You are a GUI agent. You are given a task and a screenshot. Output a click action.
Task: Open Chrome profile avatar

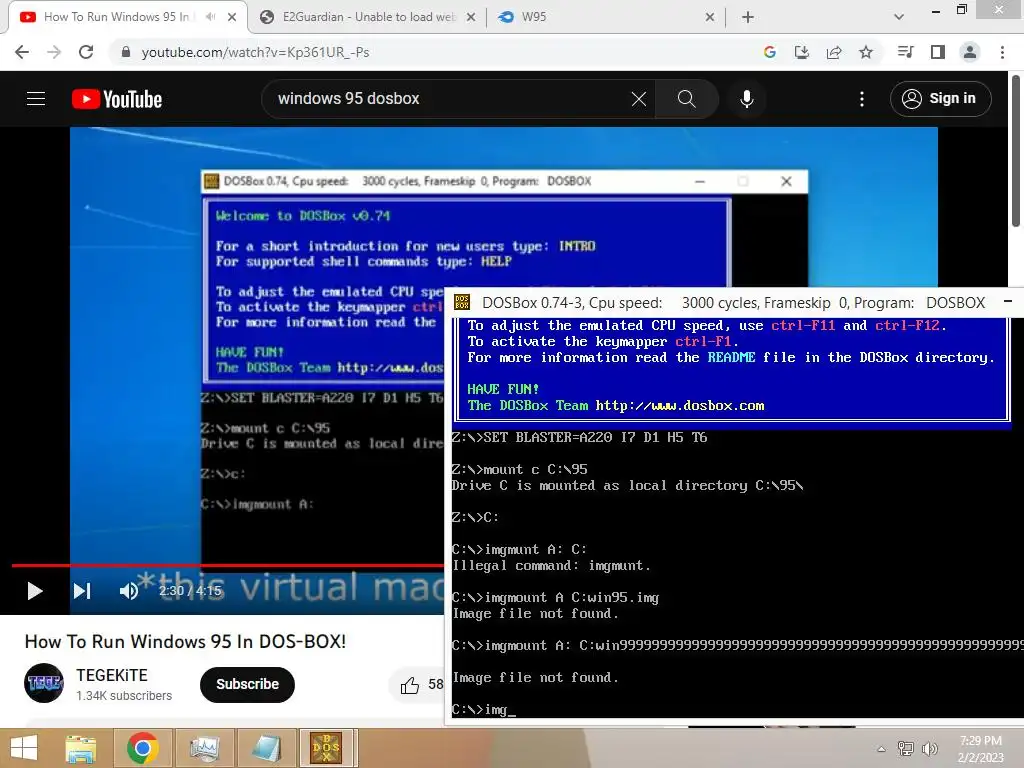coord(970,52)
